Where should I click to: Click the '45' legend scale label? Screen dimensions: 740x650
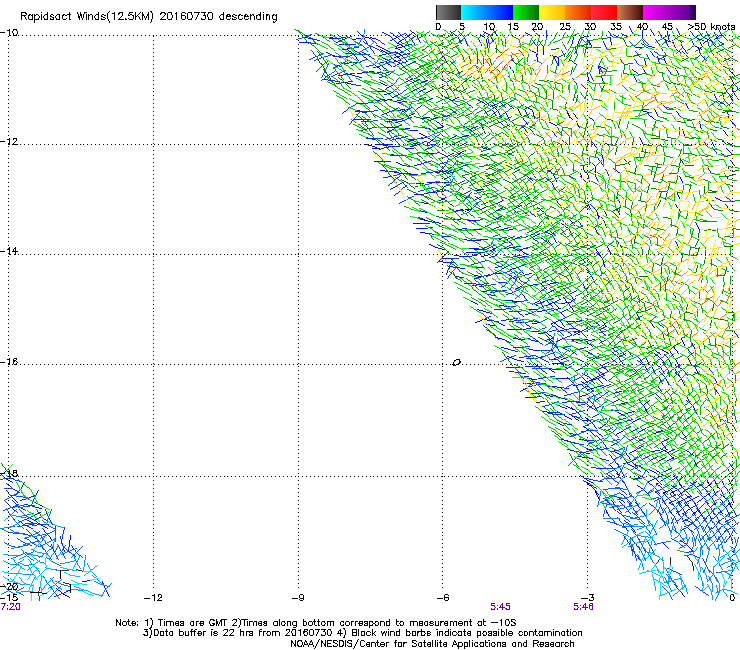667,27
